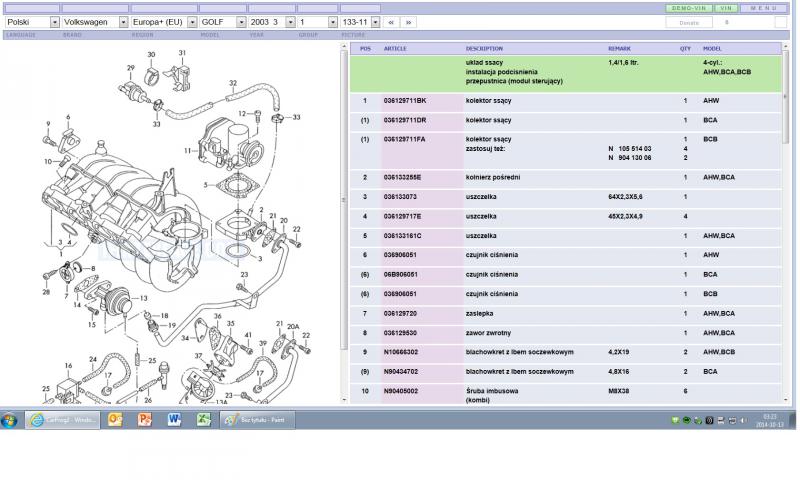800x500 pixels.
Task: Click green header 'układ ssący'
Action: click(484, 63)
